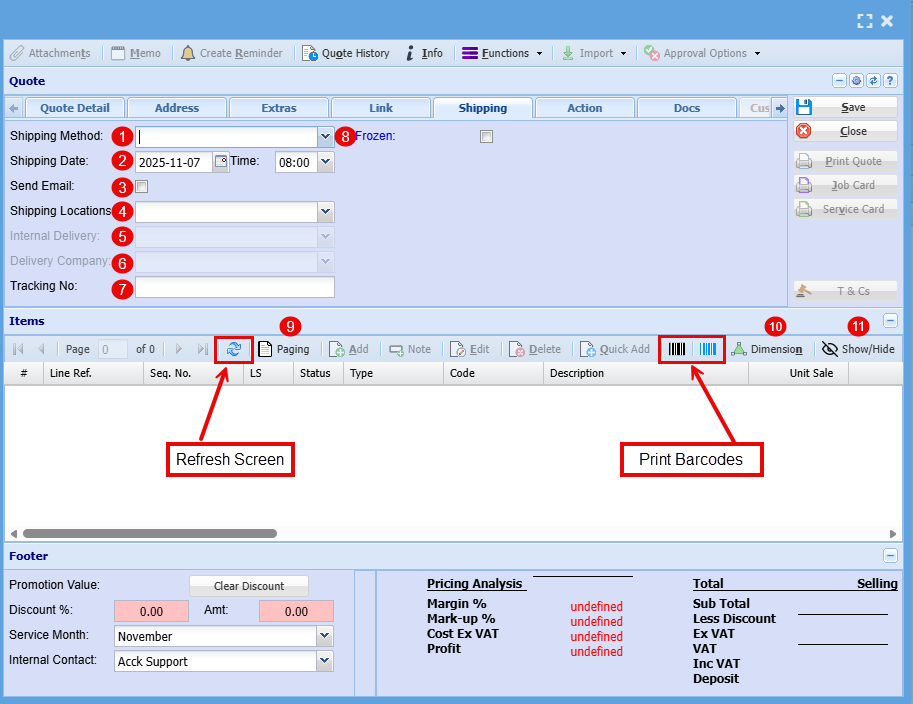Print barcodes with the black barcode icon
This screenshot has height=704, width=913.
point(677,349)
